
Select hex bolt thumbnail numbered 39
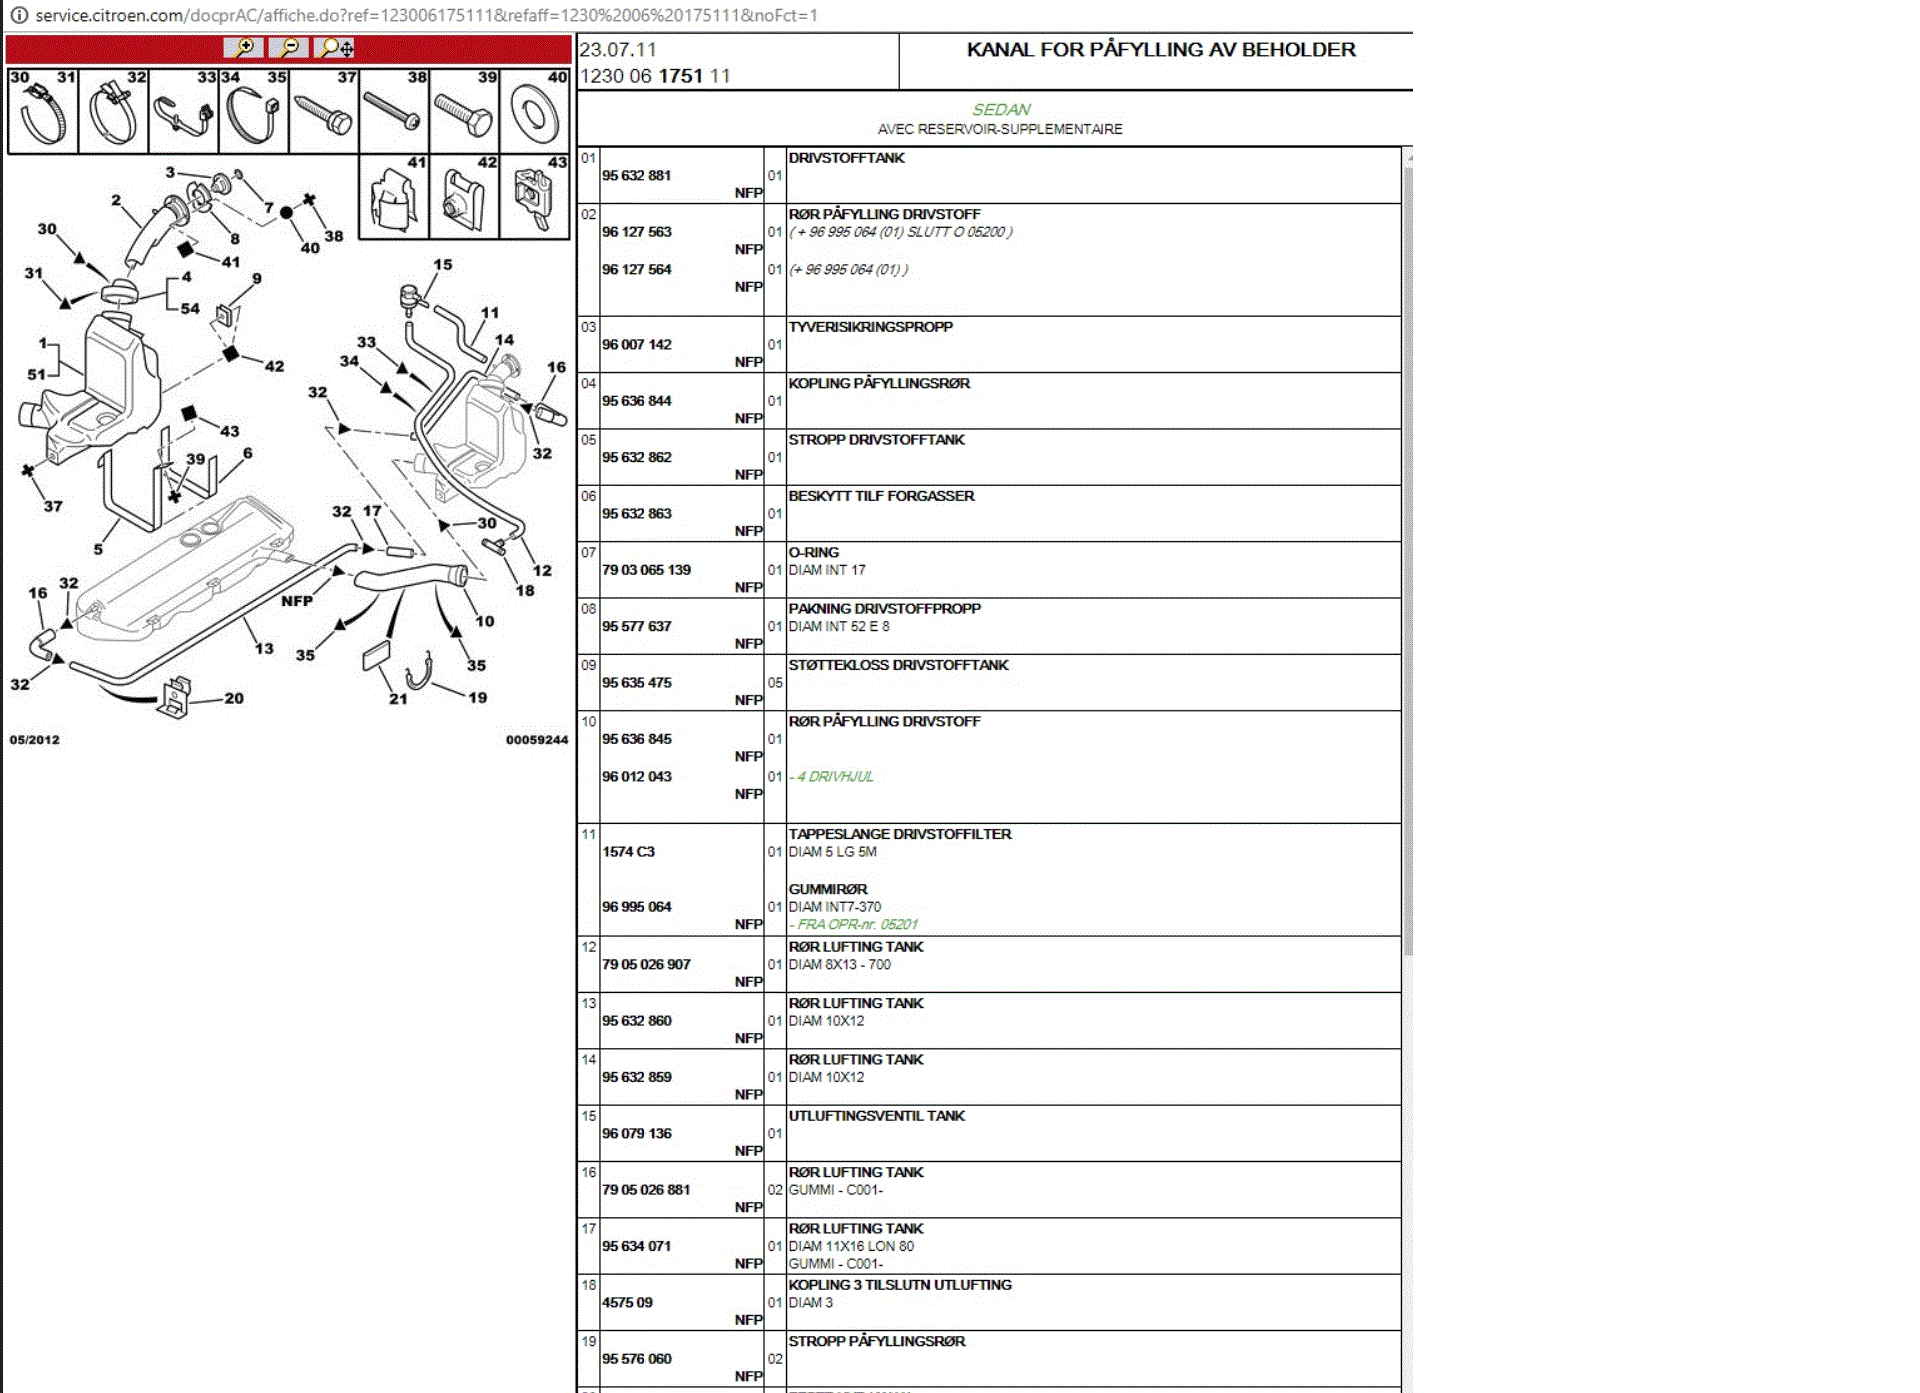(x=464, y=111)
